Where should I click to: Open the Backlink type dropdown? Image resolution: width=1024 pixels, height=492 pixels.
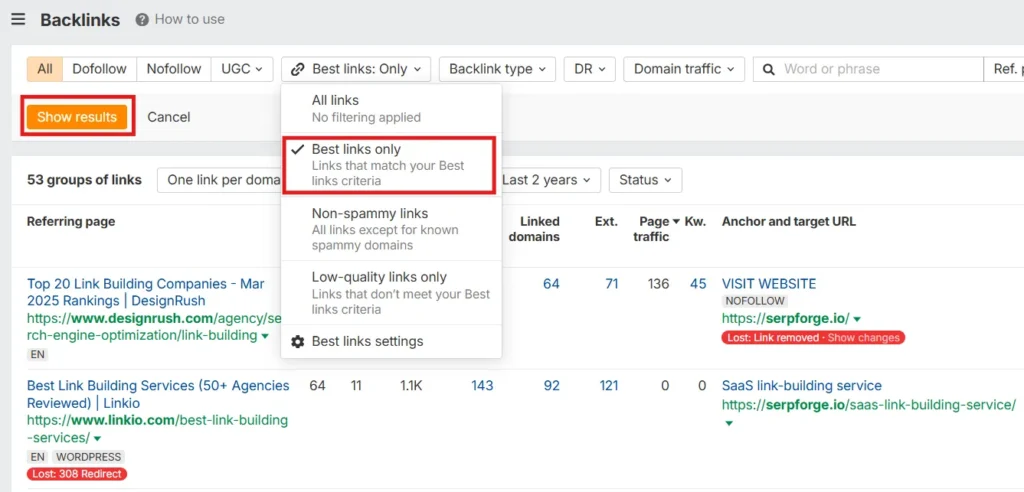[498, 69]
